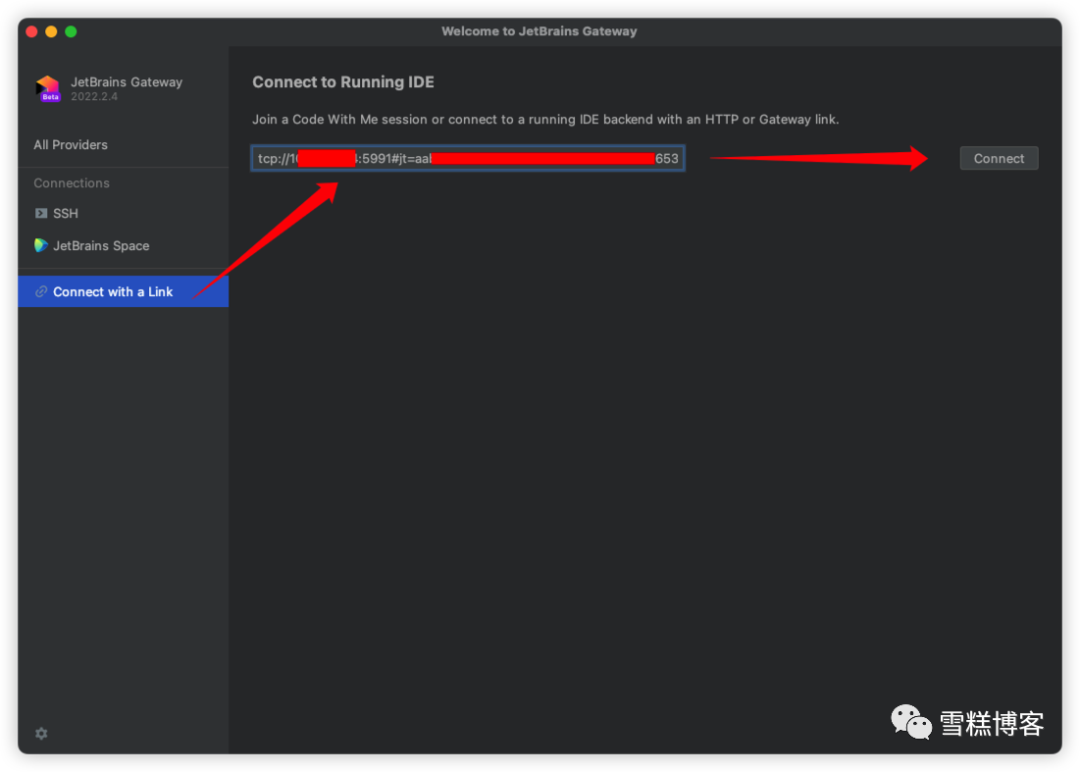
Task: Open JetBrains Space connection entry
Action: [x=123, y=246]
